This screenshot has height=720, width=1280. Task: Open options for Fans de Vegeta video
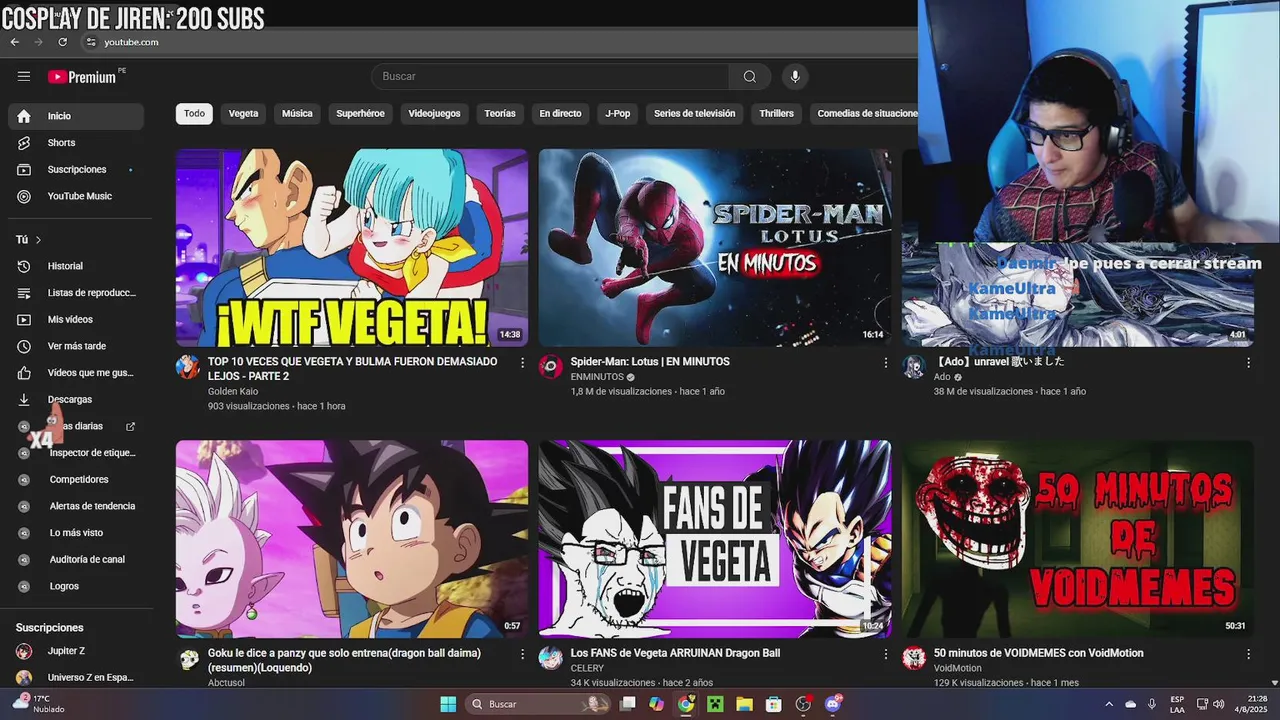[885, 654]
